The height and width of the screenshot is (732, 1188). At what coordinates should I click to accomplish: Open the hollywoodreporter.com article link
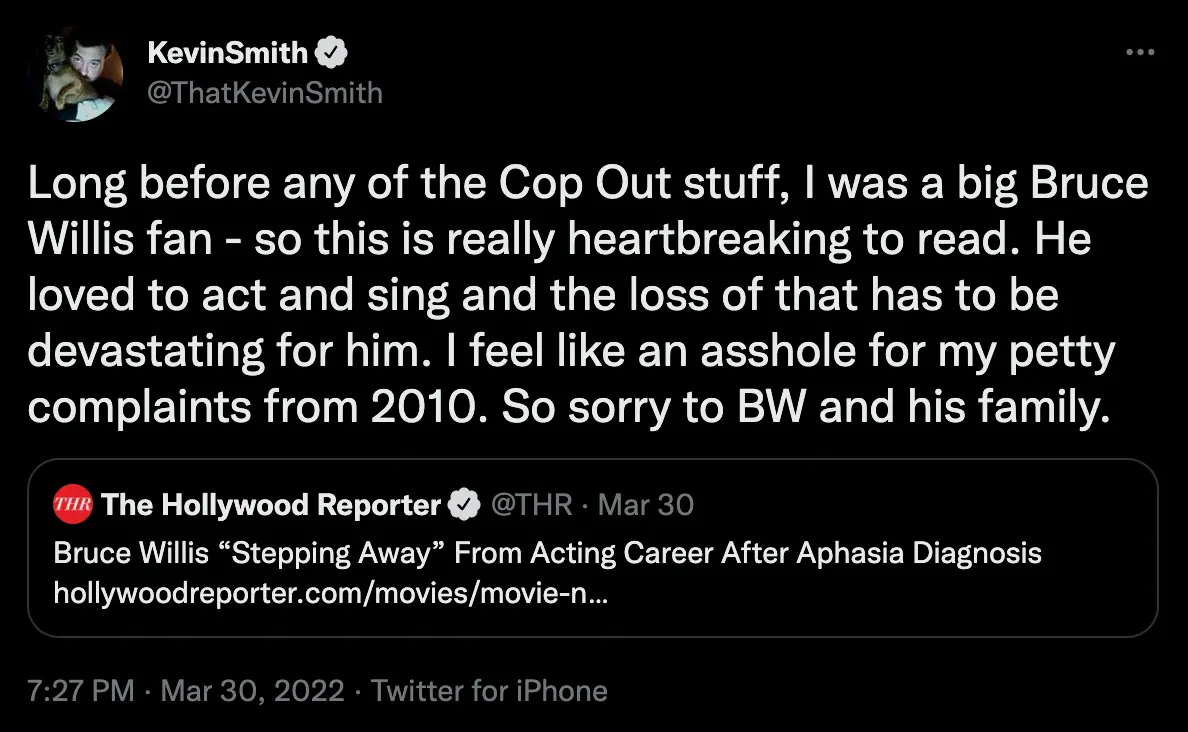point(330,596)
